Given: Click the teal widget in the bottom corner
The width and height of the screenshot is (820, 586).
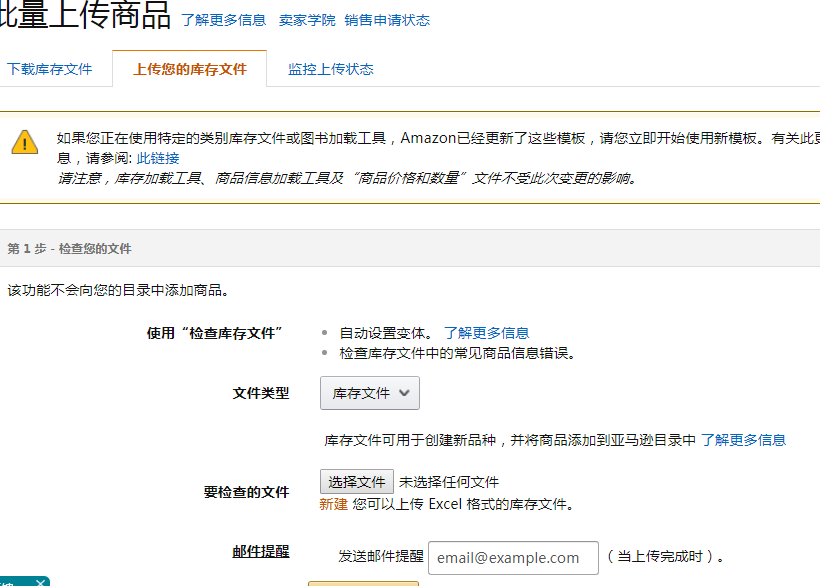Looking at the screenshot, I should (15, 582).
